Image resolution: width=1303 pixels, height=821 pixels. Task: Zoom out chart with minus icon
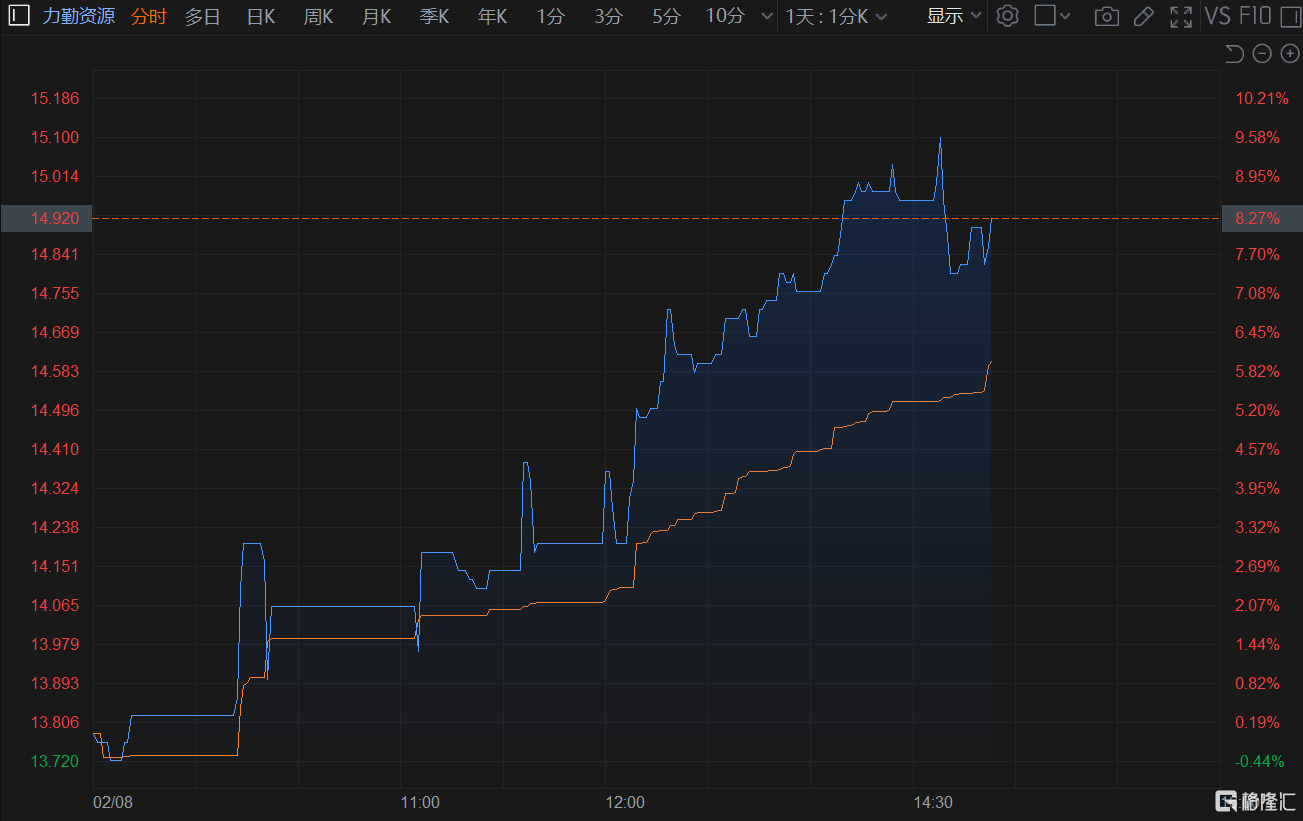(x=1262, y=54)
